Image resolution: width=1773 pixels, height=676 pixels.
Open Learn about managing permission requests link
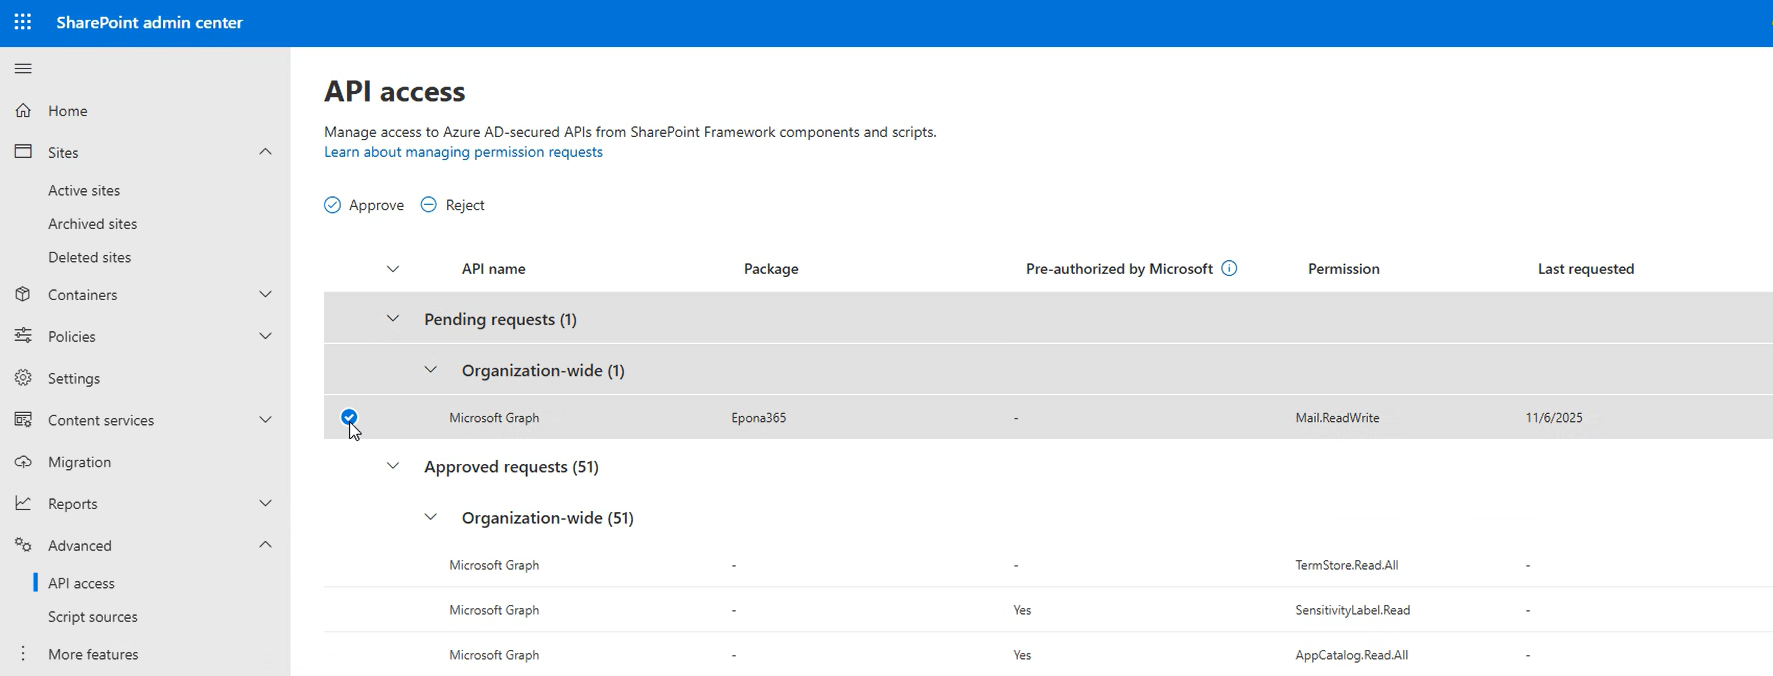(463, 152)
